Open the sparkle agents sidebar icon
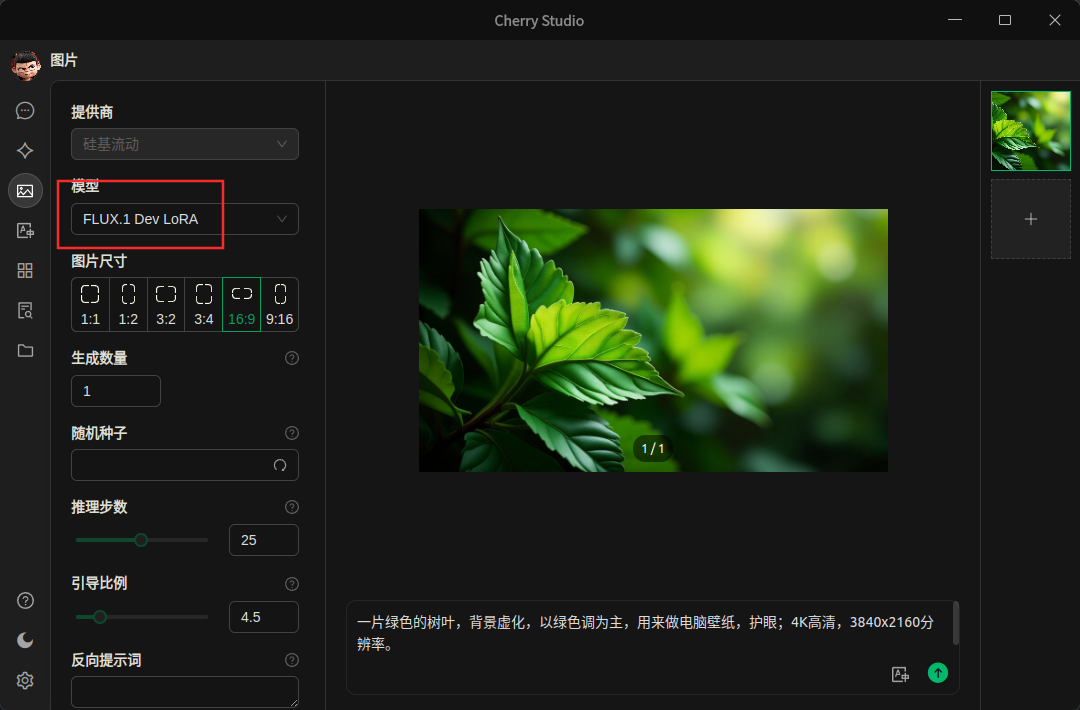 pyautogui.click(x=25, y=151)
